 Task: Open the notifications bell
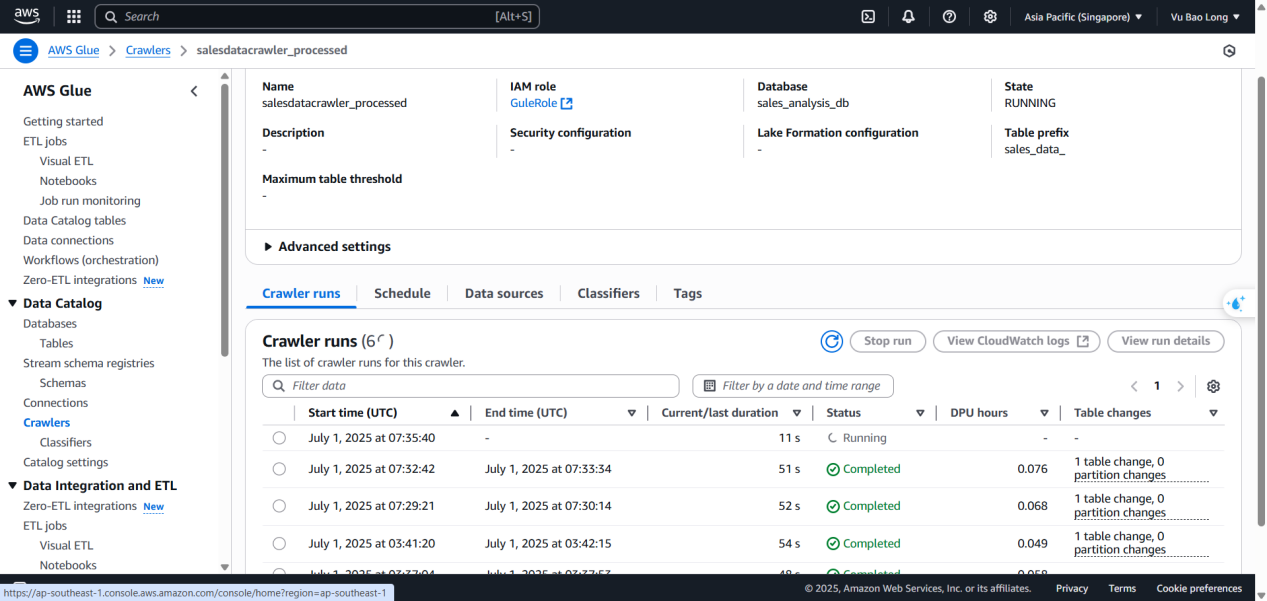tap(908, 17)
